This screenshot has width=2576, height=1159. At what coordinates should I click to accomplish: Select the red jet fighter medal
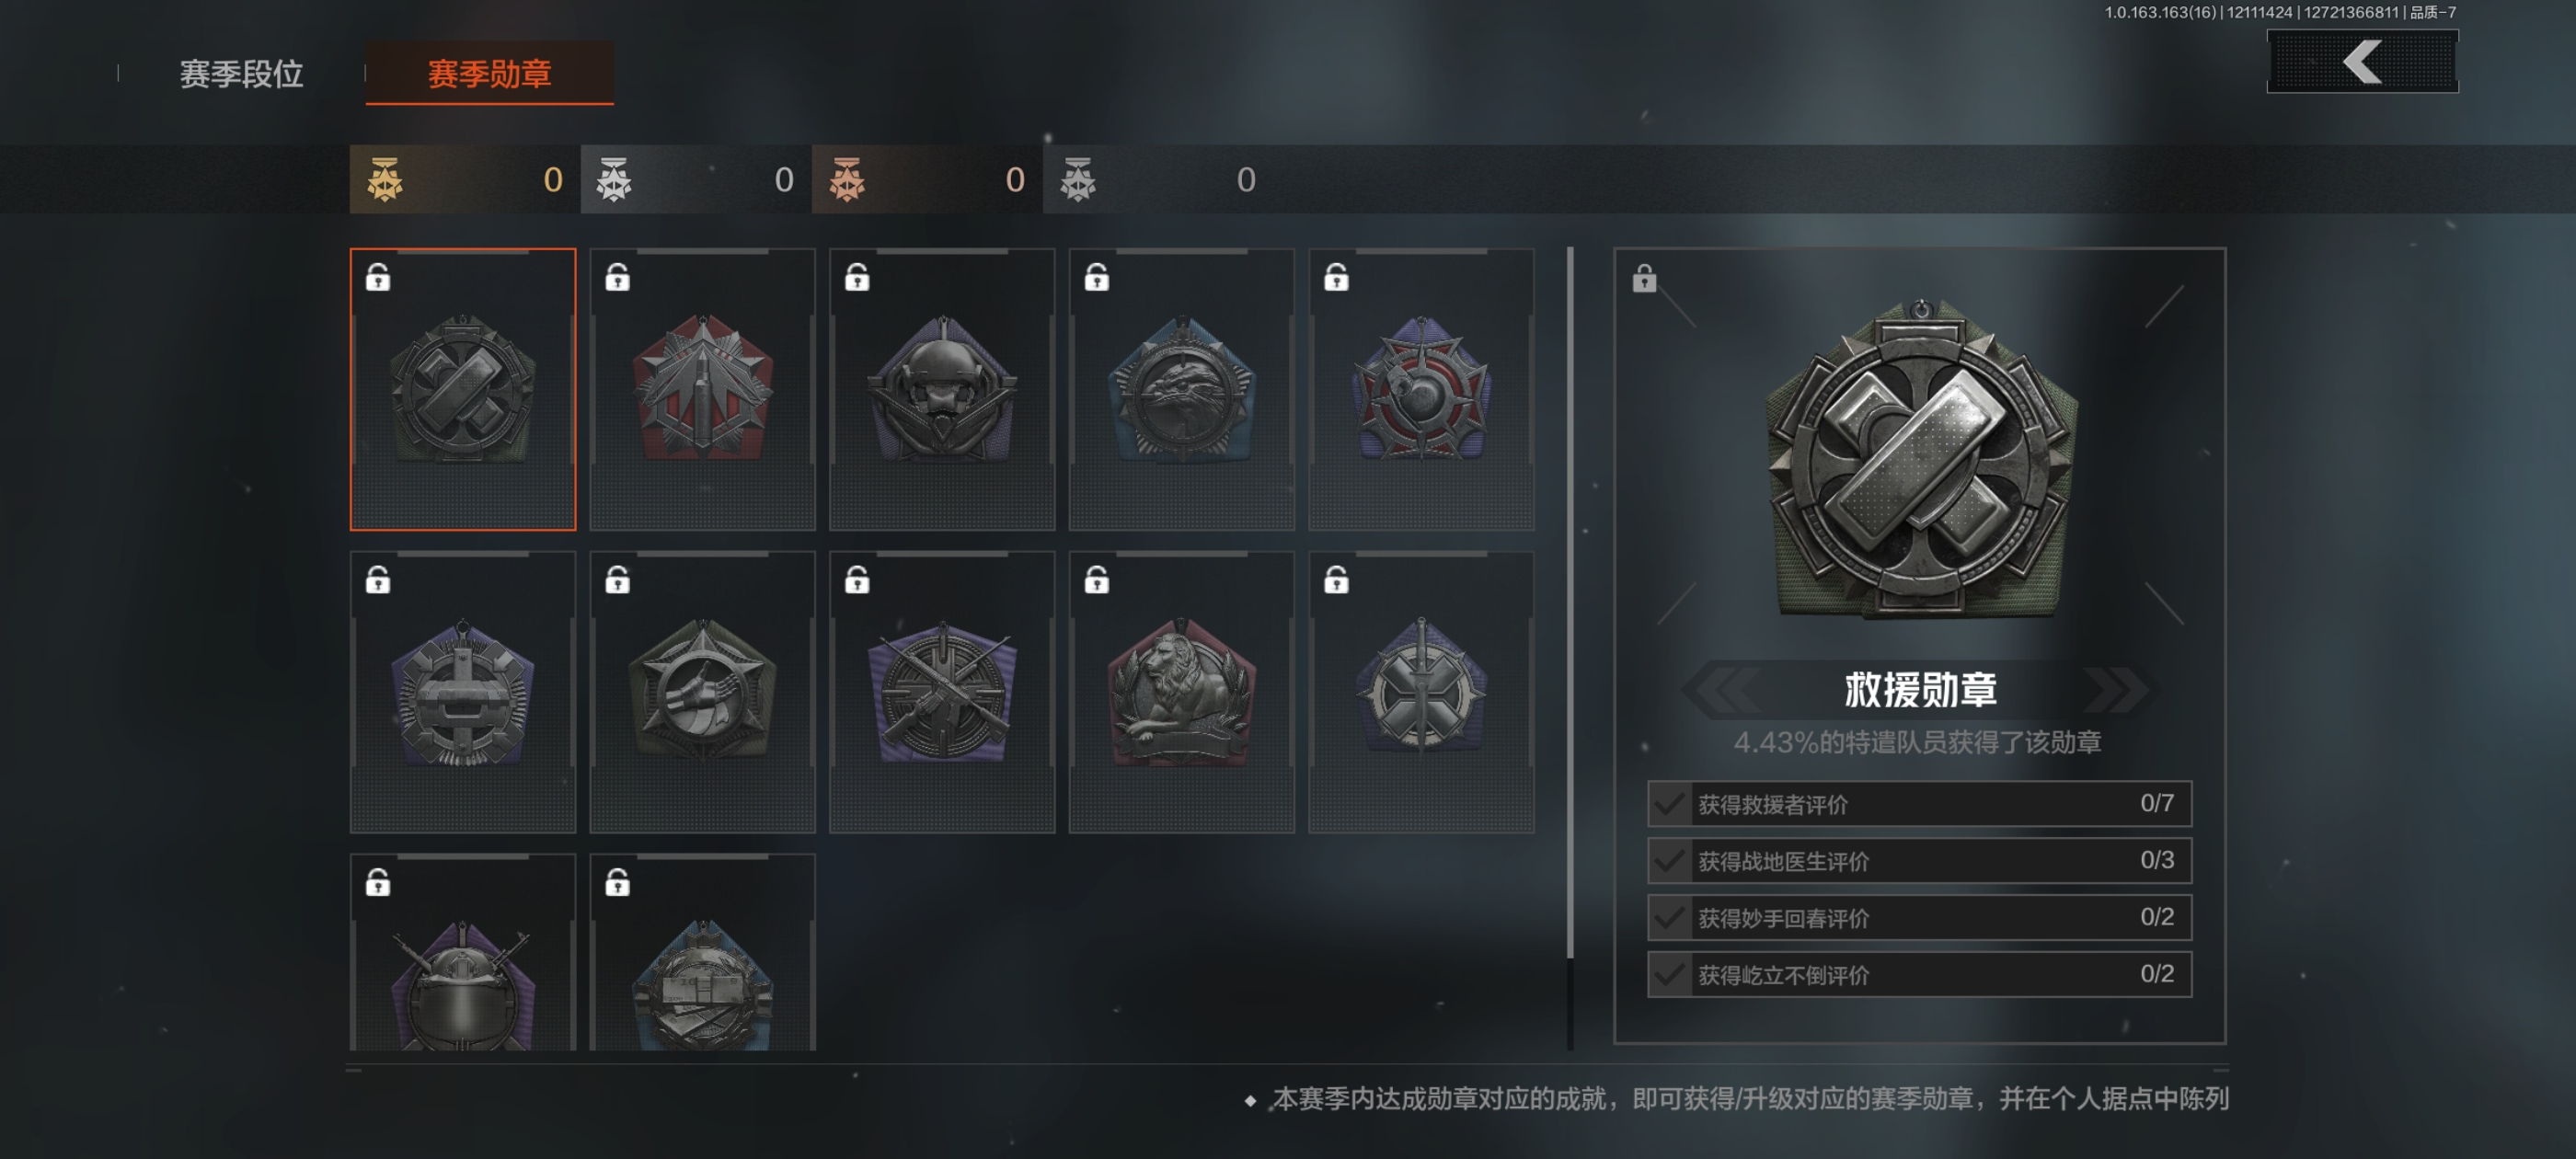pos(702,389)
